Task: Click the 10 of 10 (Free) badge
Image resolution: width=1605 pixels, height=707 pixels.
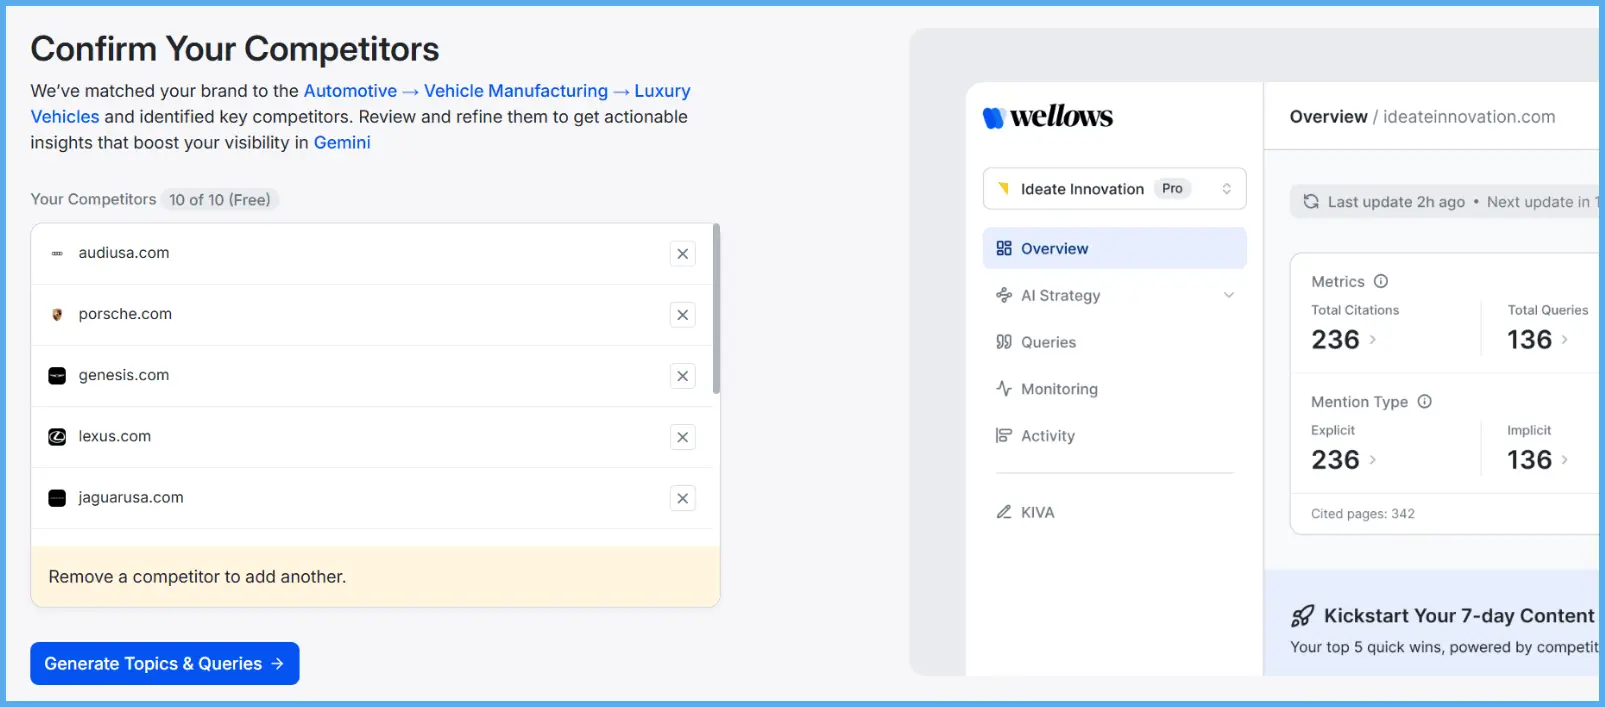Action: (219, 200)
